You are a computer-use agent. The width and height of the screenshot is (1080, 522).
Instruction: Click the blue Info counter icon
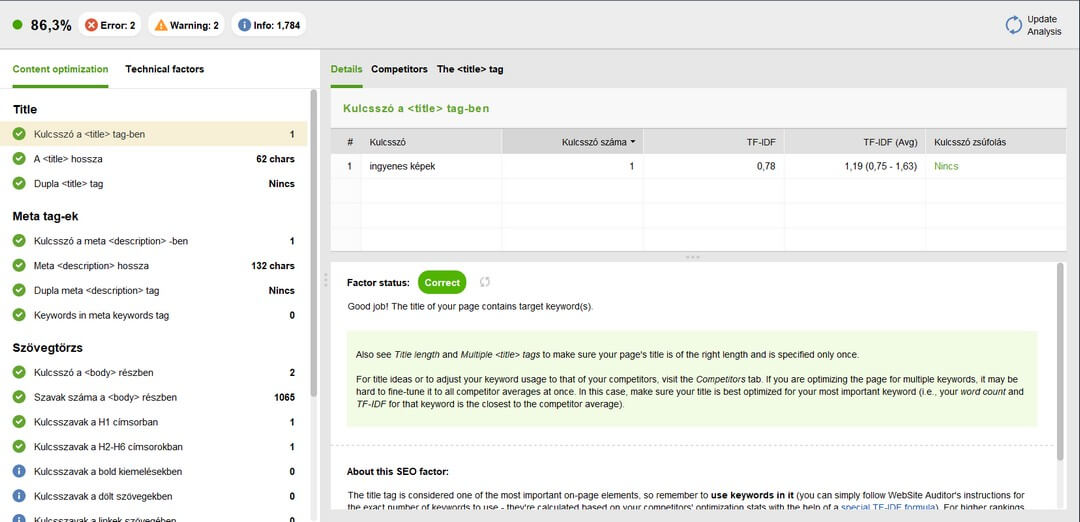245,25
